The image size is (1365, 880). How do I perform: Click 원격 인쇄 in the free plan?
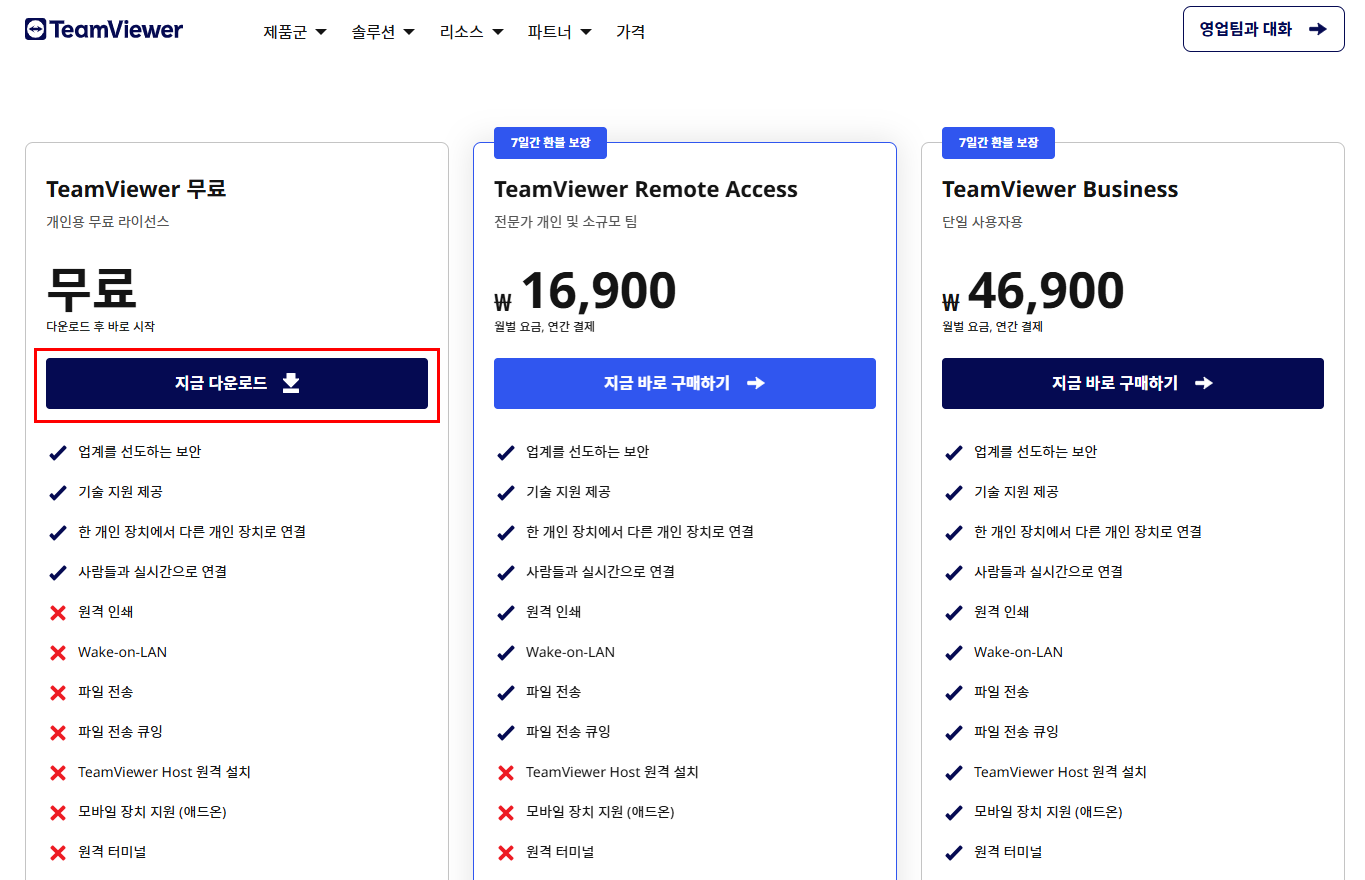pyautogui.click(x=105, y=612)
